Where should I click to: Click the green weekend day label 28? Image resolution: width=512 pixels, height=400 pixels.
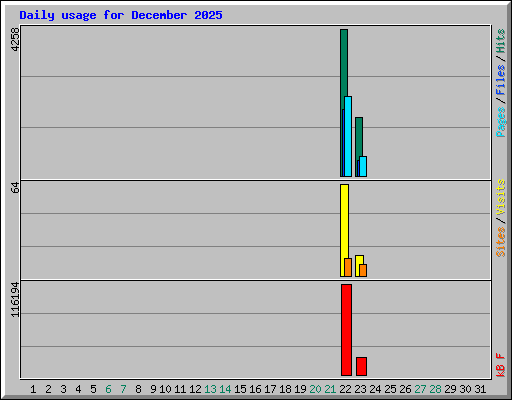(x=435, y=389)
